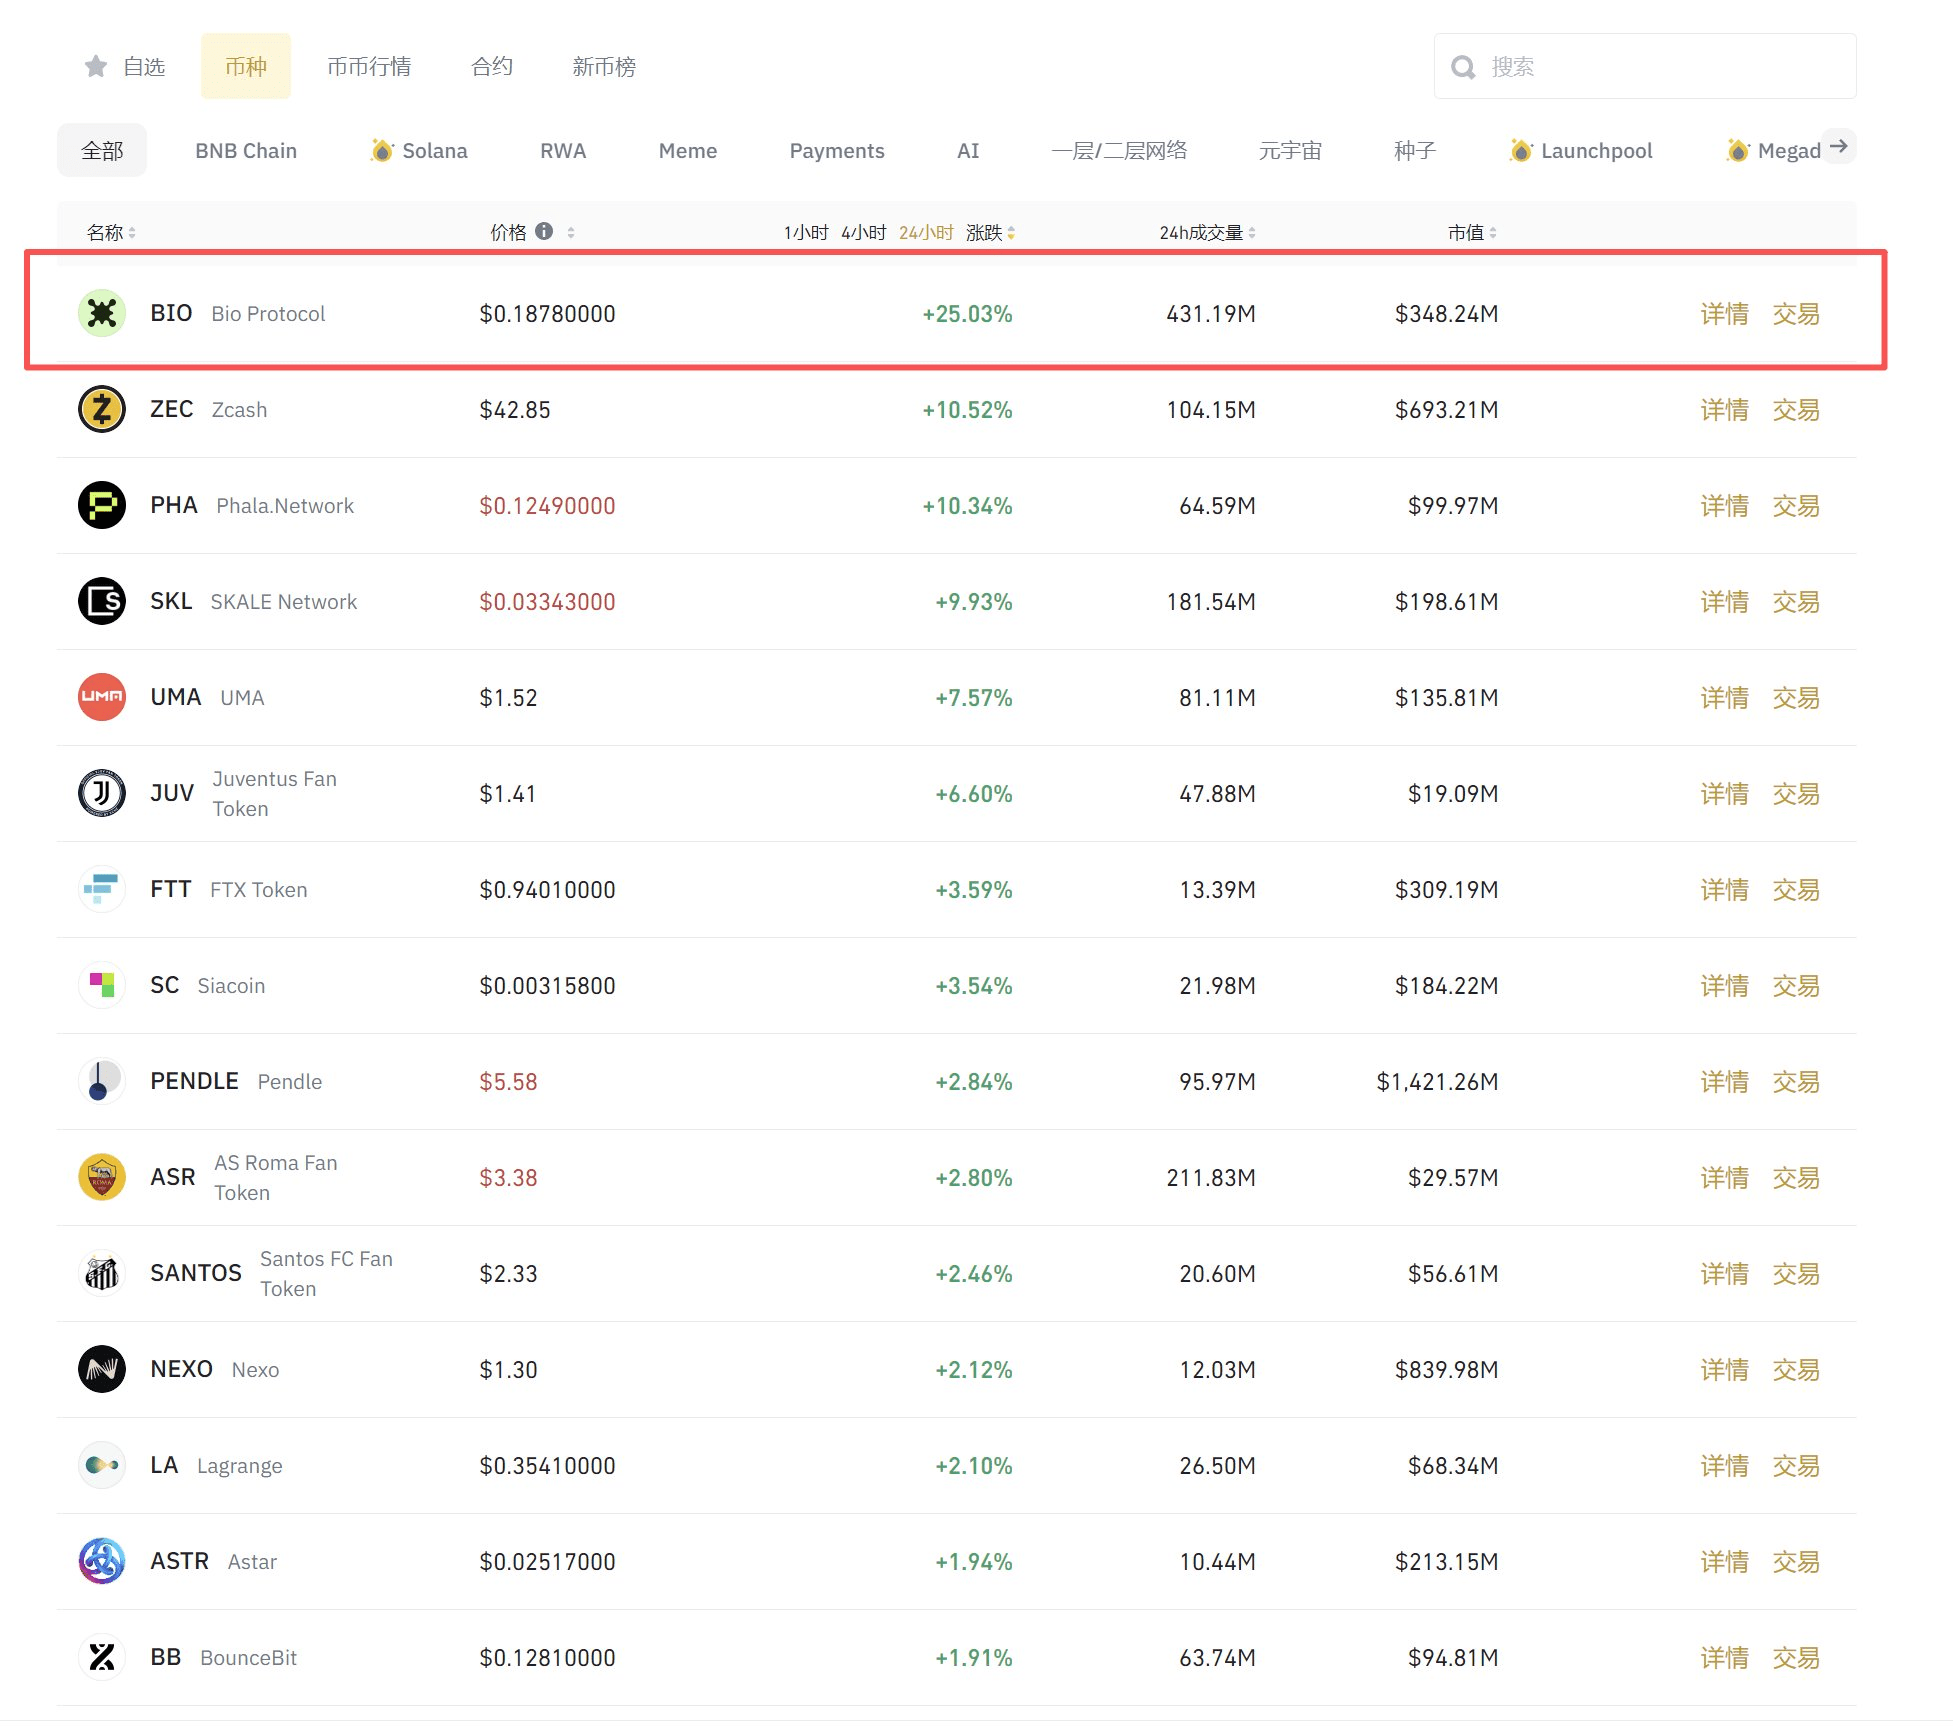Open 详情 for ZEC
1953x1731 pixels.
tap(1725, 410)
